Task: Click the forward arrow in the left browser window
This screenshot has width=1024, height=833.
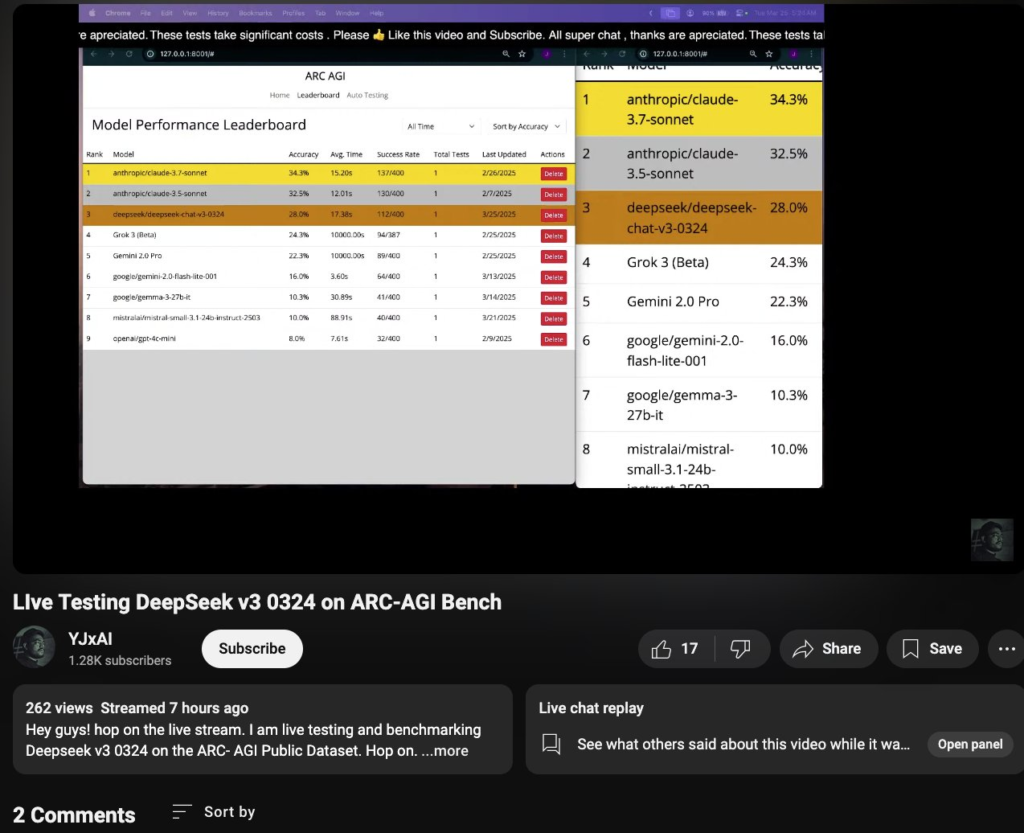Action: click(x=111, y=54)
